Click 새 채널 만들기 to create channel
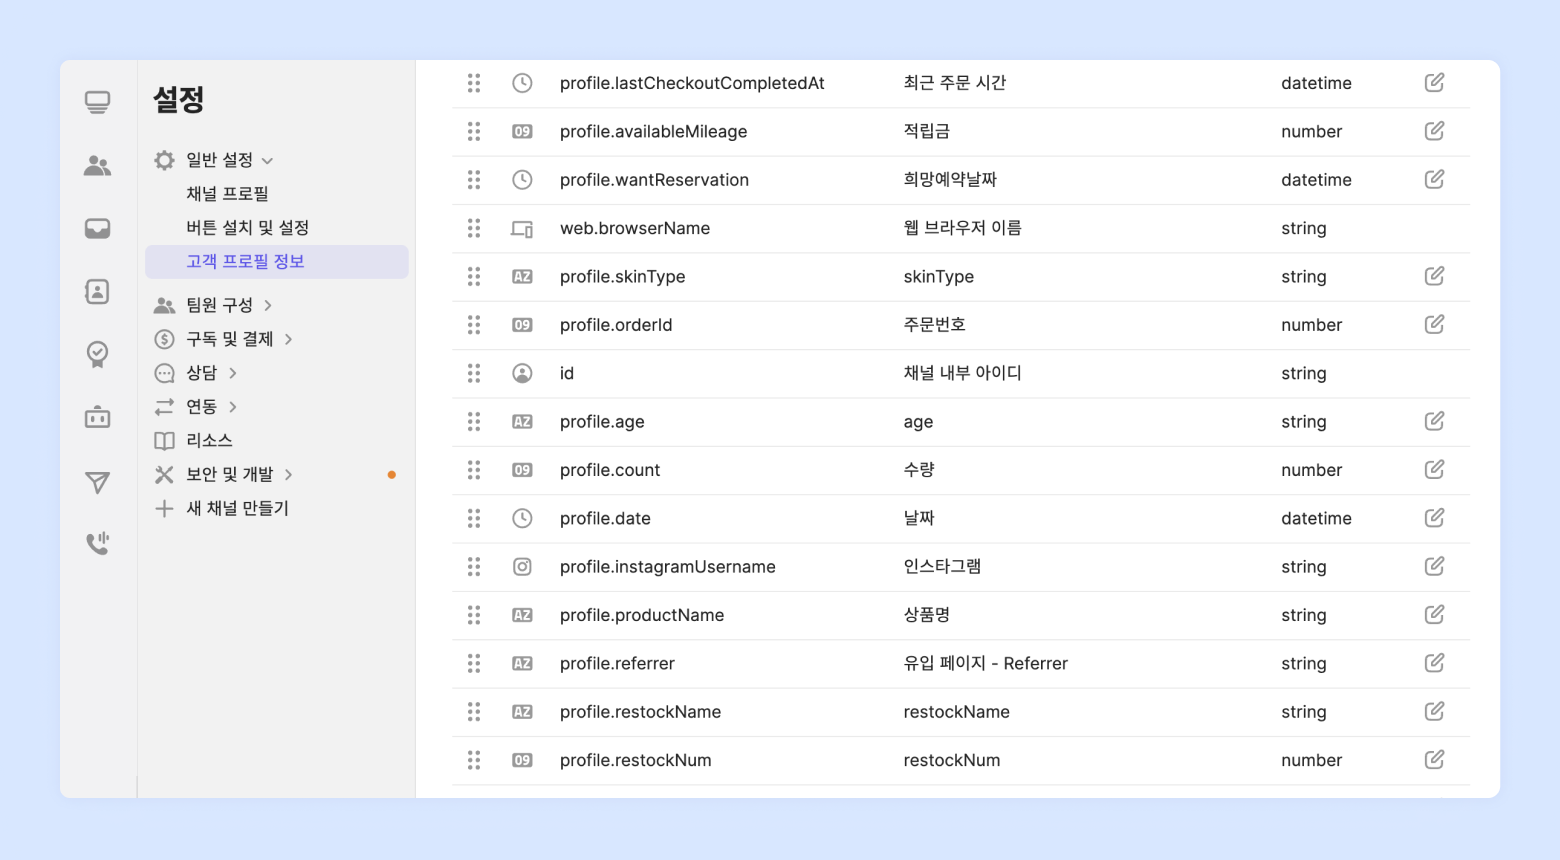 click(237, 508)
